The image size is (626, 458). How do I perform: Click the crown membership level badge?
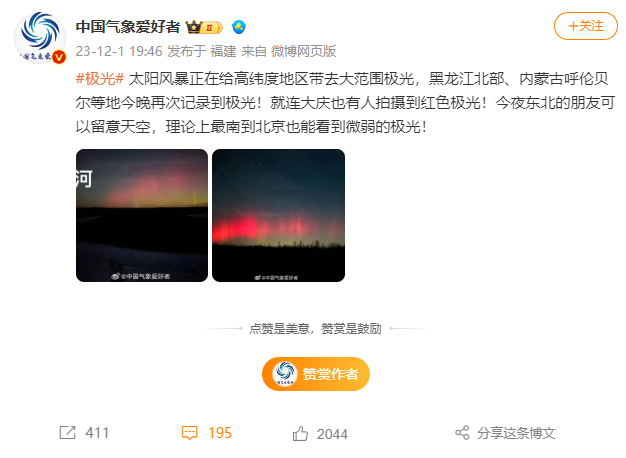click(205, 28)
